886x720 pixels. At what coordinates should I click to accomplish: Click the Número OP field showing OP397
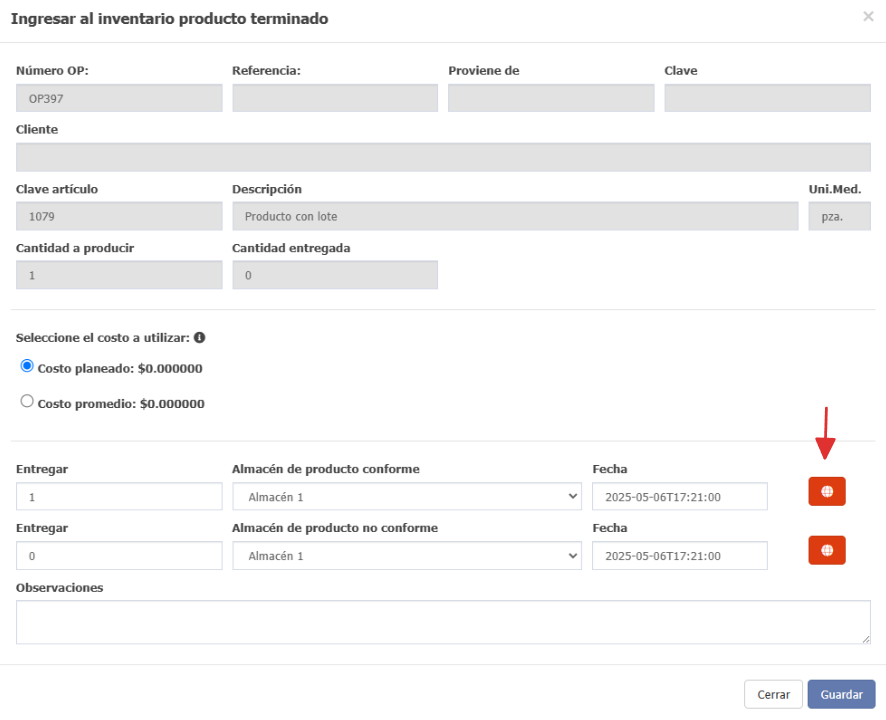pos(119,98)
